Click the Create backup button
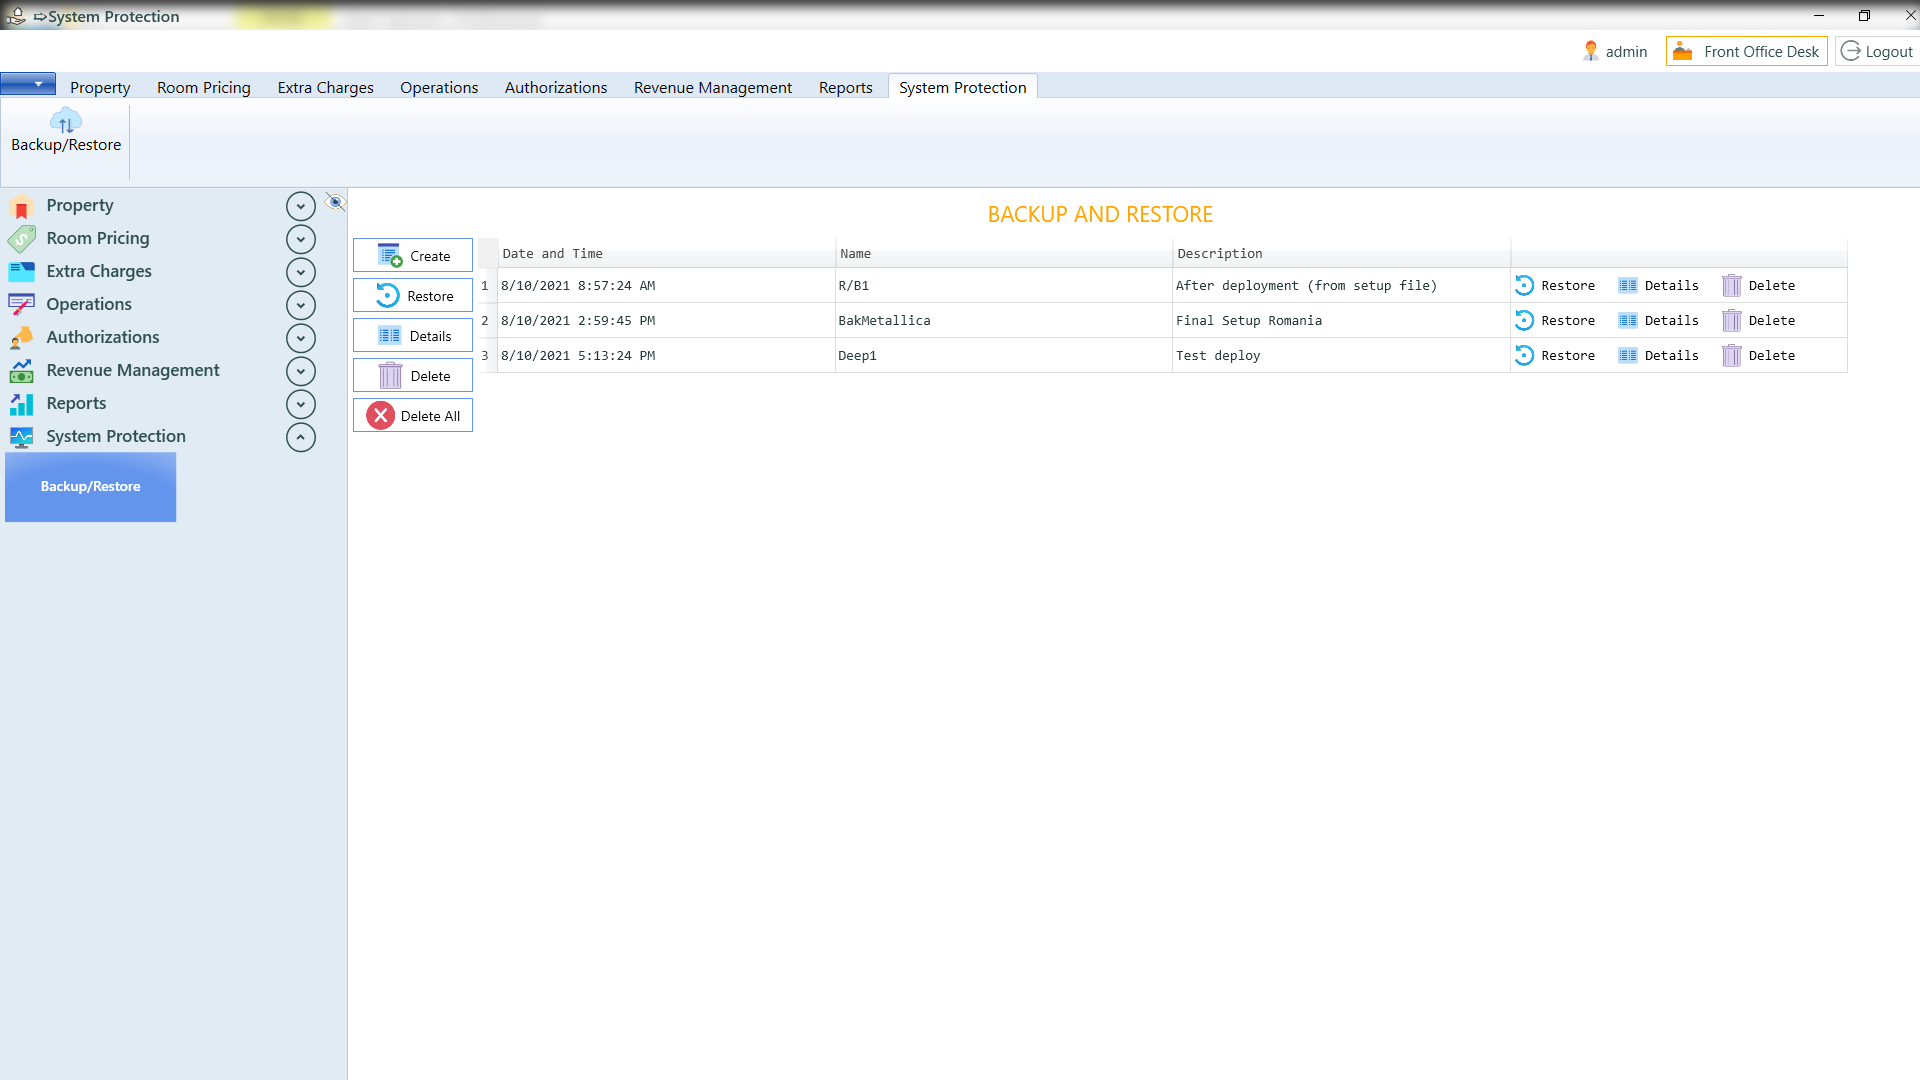1920x1080 pixels. coord(413,255)
